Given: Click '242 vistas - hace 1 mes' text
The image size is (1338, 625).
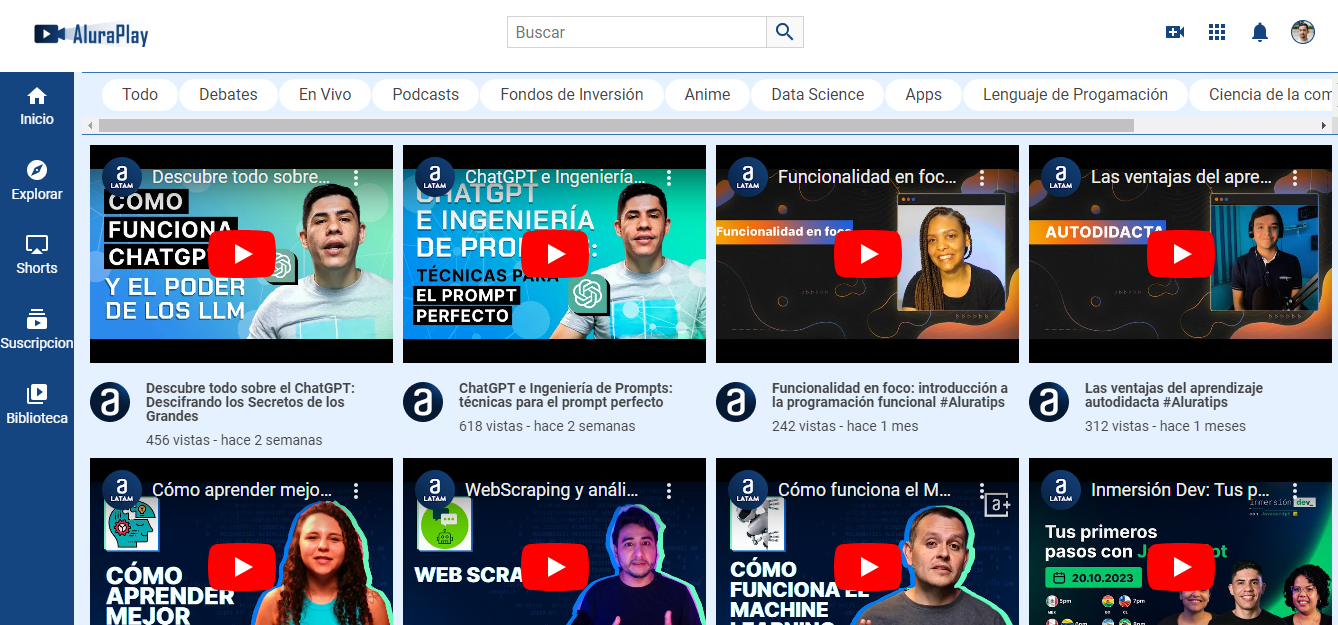Looking at the screenshot, I should 846,426.
